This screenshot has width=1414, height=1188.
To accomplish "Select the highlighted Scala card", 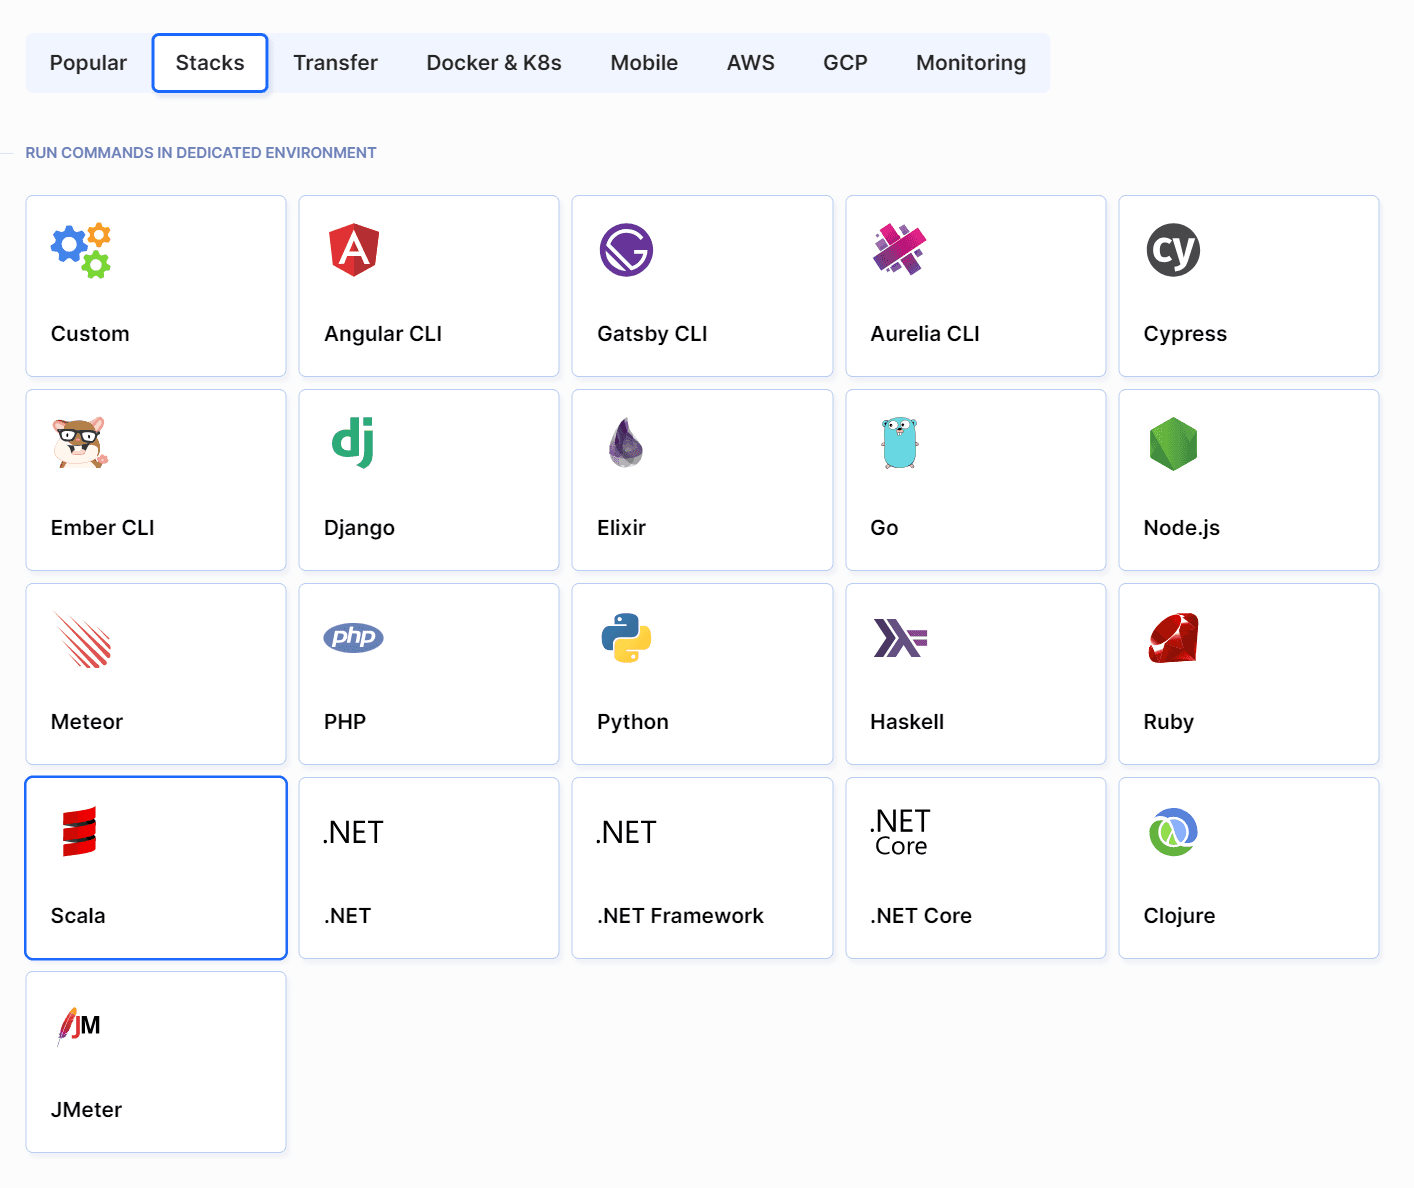I will tap(156, 868).
